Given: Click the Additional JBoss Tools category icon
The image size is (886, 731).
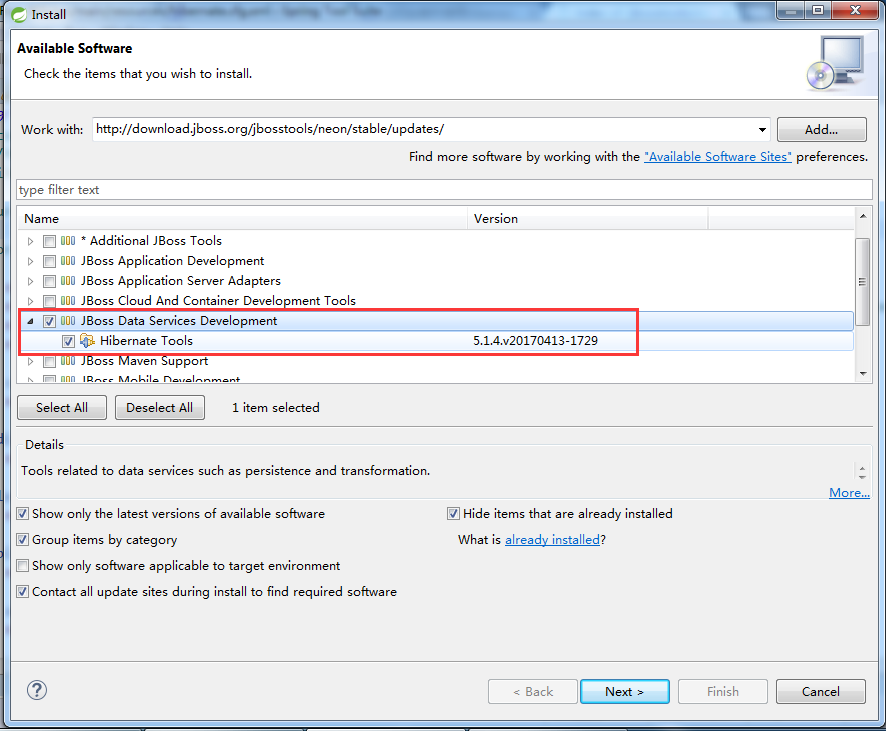Looking at the screenshot, I should coord(66,240).
